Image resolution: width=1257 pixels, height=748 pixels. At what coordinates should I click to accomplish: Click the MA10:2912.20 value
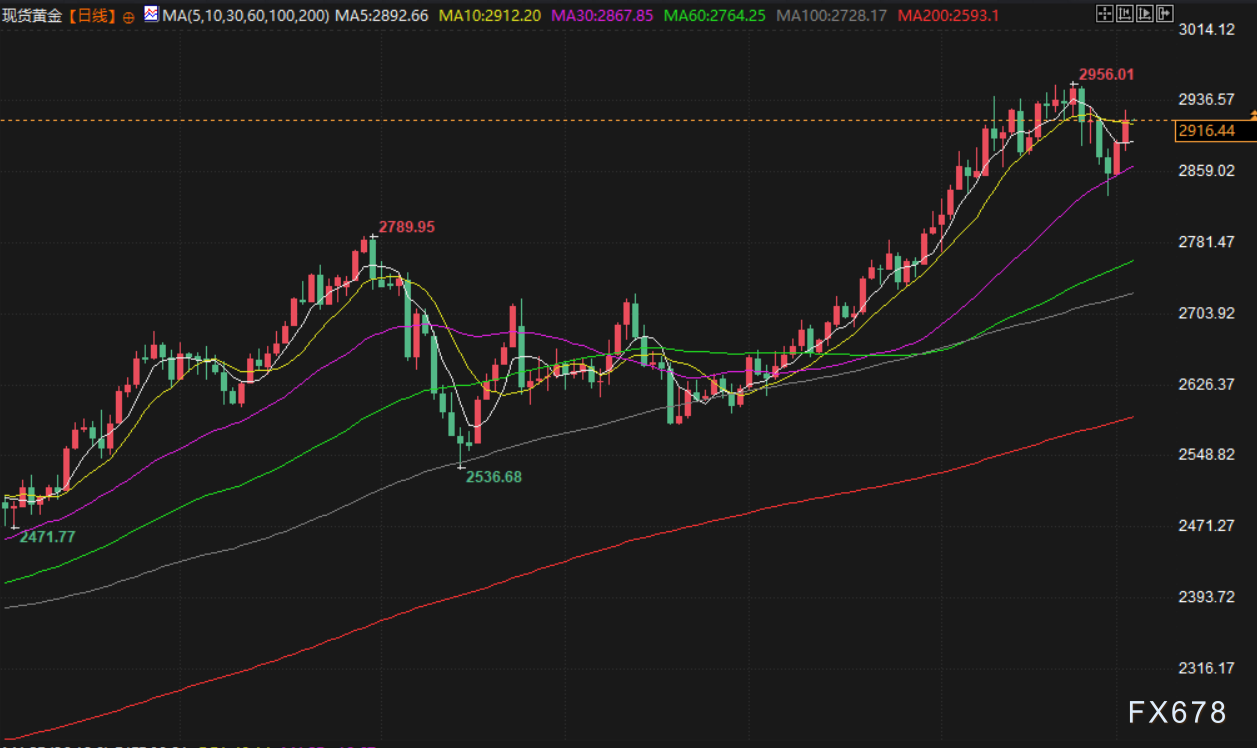point(490,16)
